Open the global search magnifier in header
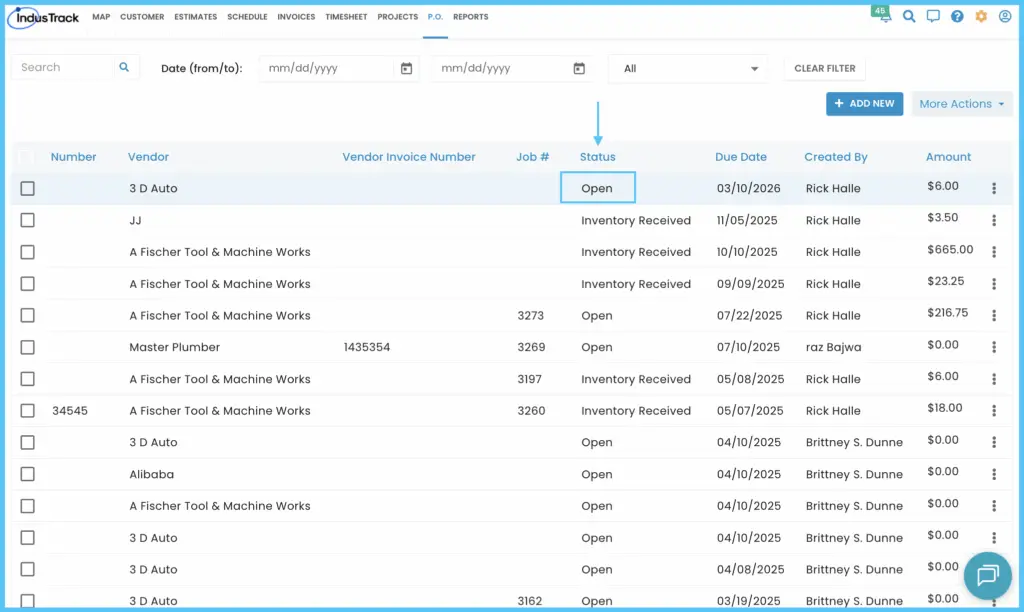The image size is (1024, 612). click(908, 16)
